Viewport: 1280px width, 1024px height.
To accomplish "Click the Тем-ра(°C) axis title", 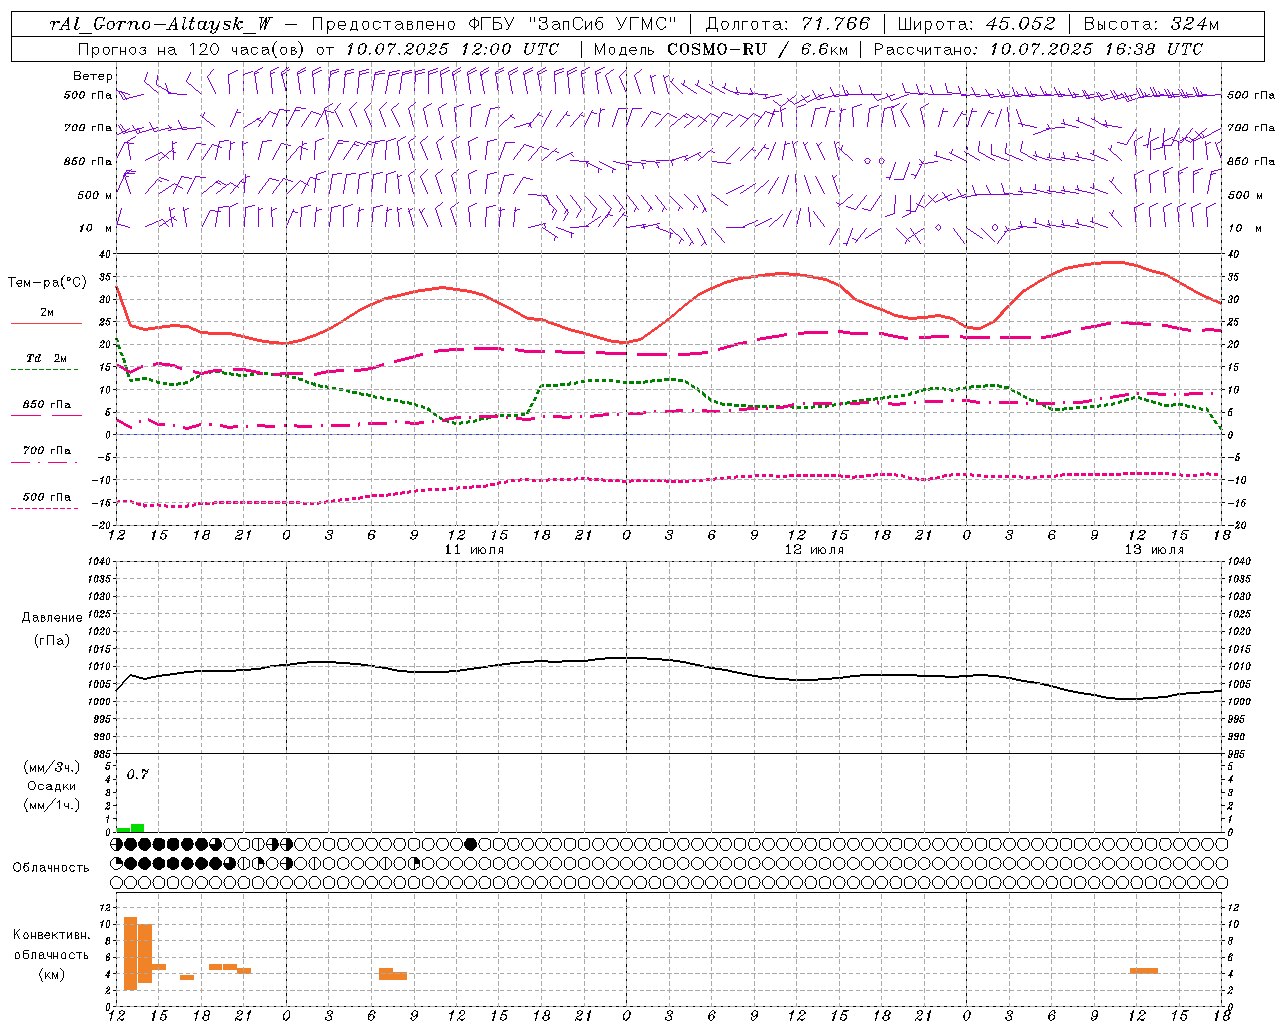I will tap(47, 283).
